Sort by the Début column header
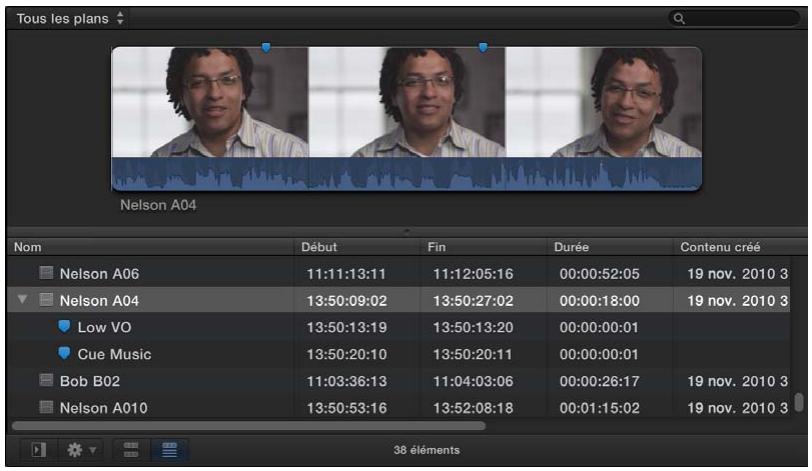 [356, 247]
